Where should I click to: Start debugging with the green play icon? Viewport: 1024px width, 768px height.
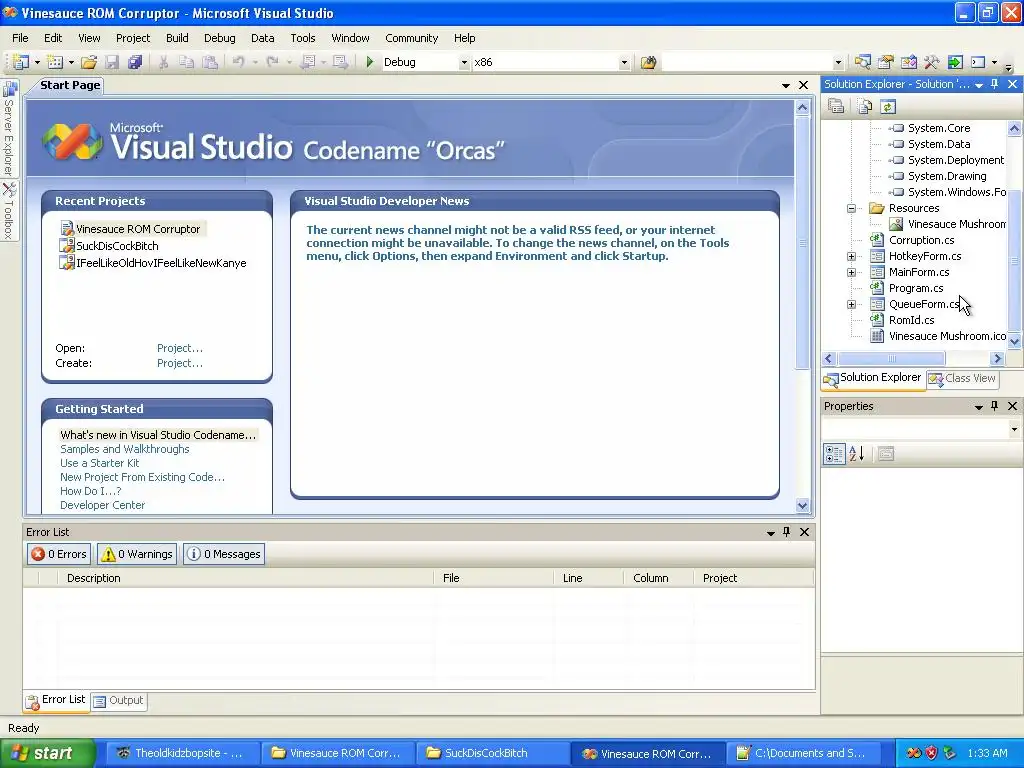pyautogui.click(x=370, y=62)
